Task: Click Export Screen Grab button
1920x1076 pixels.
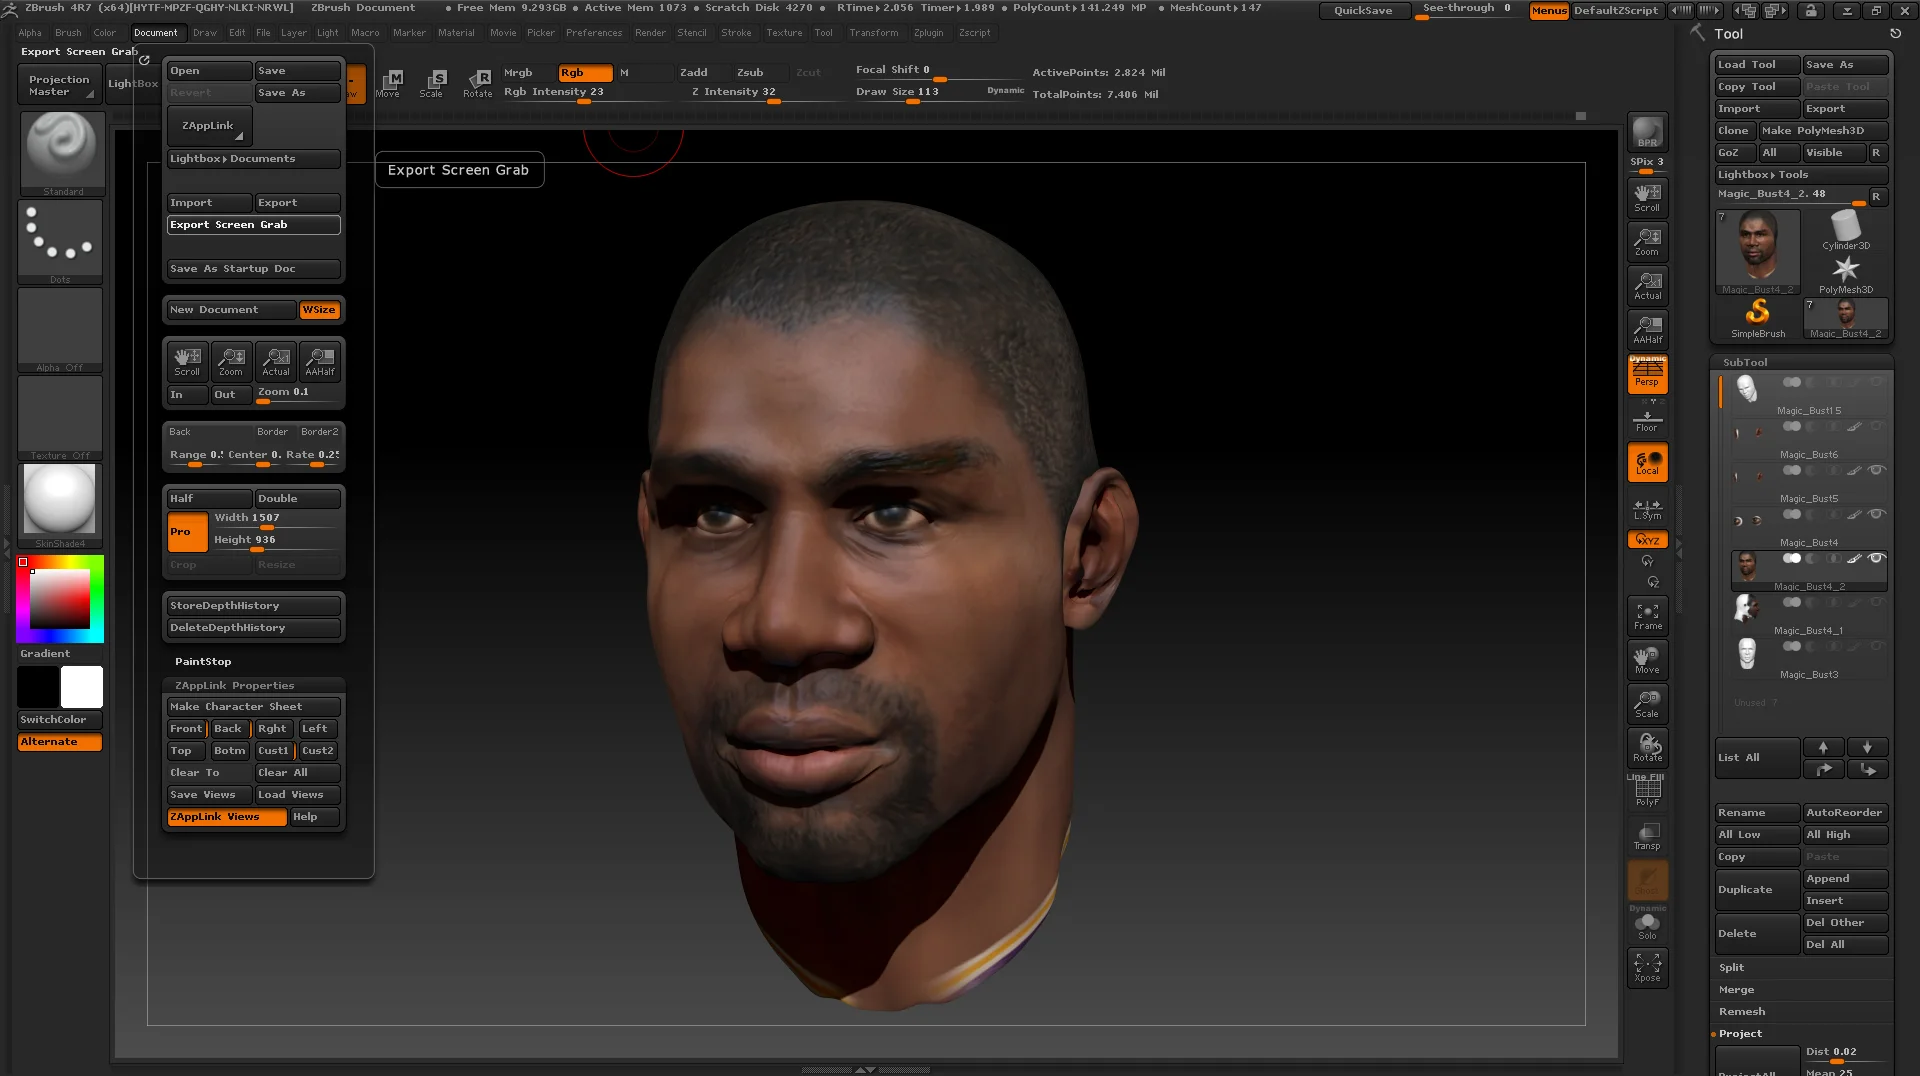Action: click(253, 225)
